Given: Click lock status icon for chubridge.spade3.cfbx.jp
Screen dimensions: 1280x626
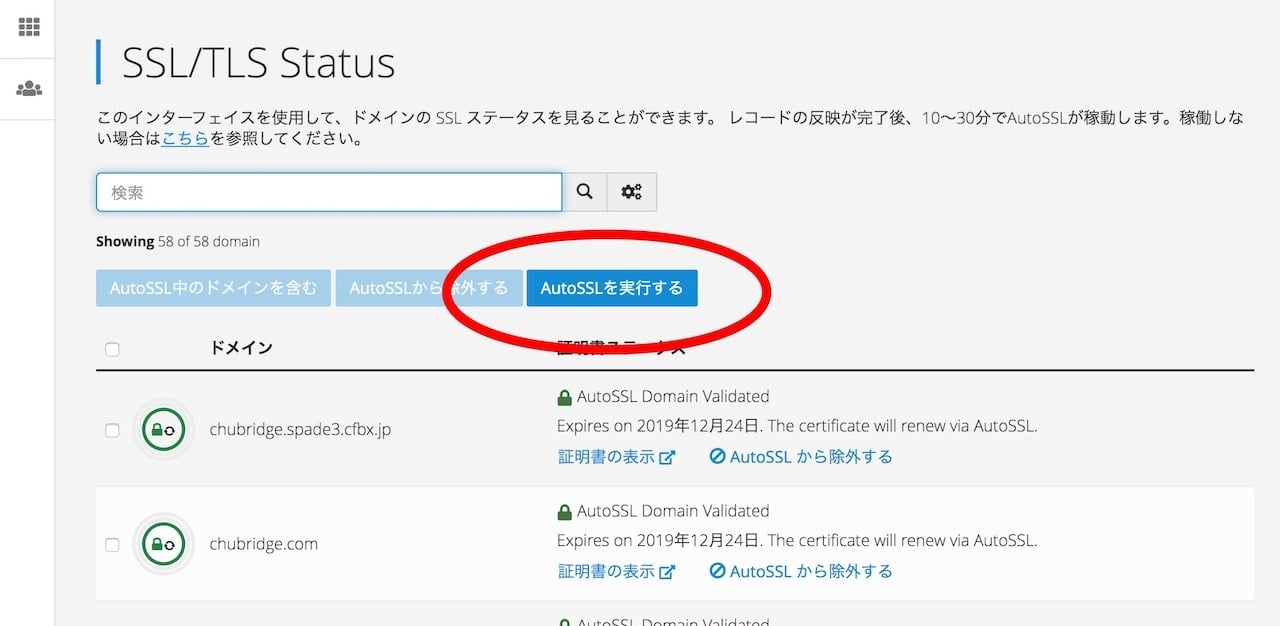Looking at the screenshot, I should 163,429.
